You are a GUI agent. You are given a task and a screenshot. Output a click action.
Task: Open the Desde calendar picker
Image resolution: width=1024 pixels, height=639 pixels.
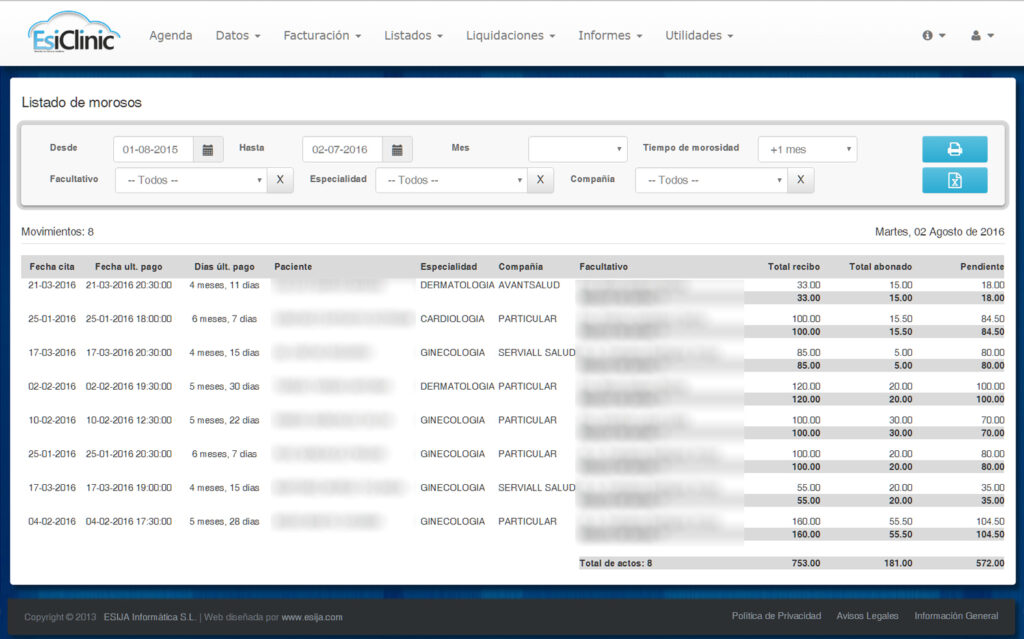(208, 150)
